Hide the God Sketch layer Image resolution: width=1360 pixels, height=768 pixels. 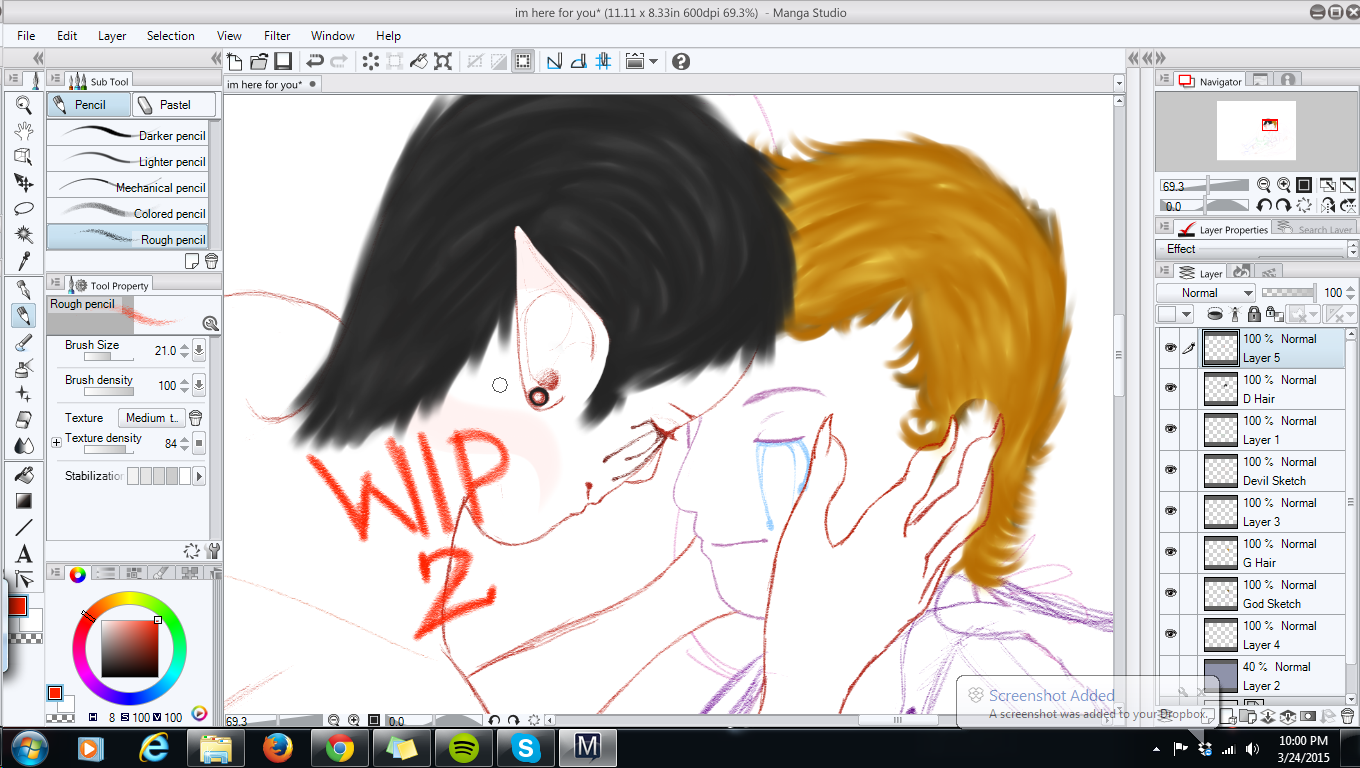pyautogui.click(x=1170, y=594)
